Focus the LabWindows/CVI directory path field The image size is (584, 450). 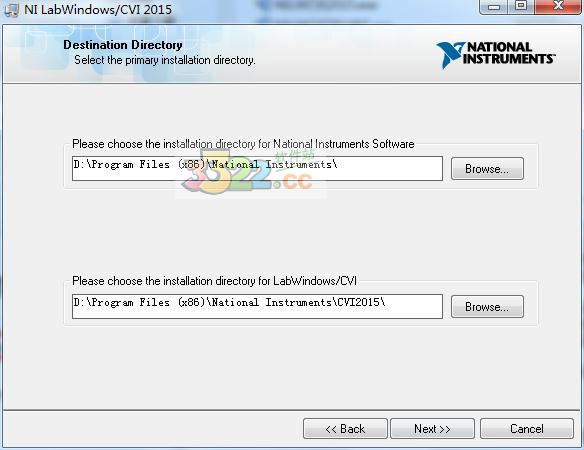pyautogui.click(x=257, y=307)
